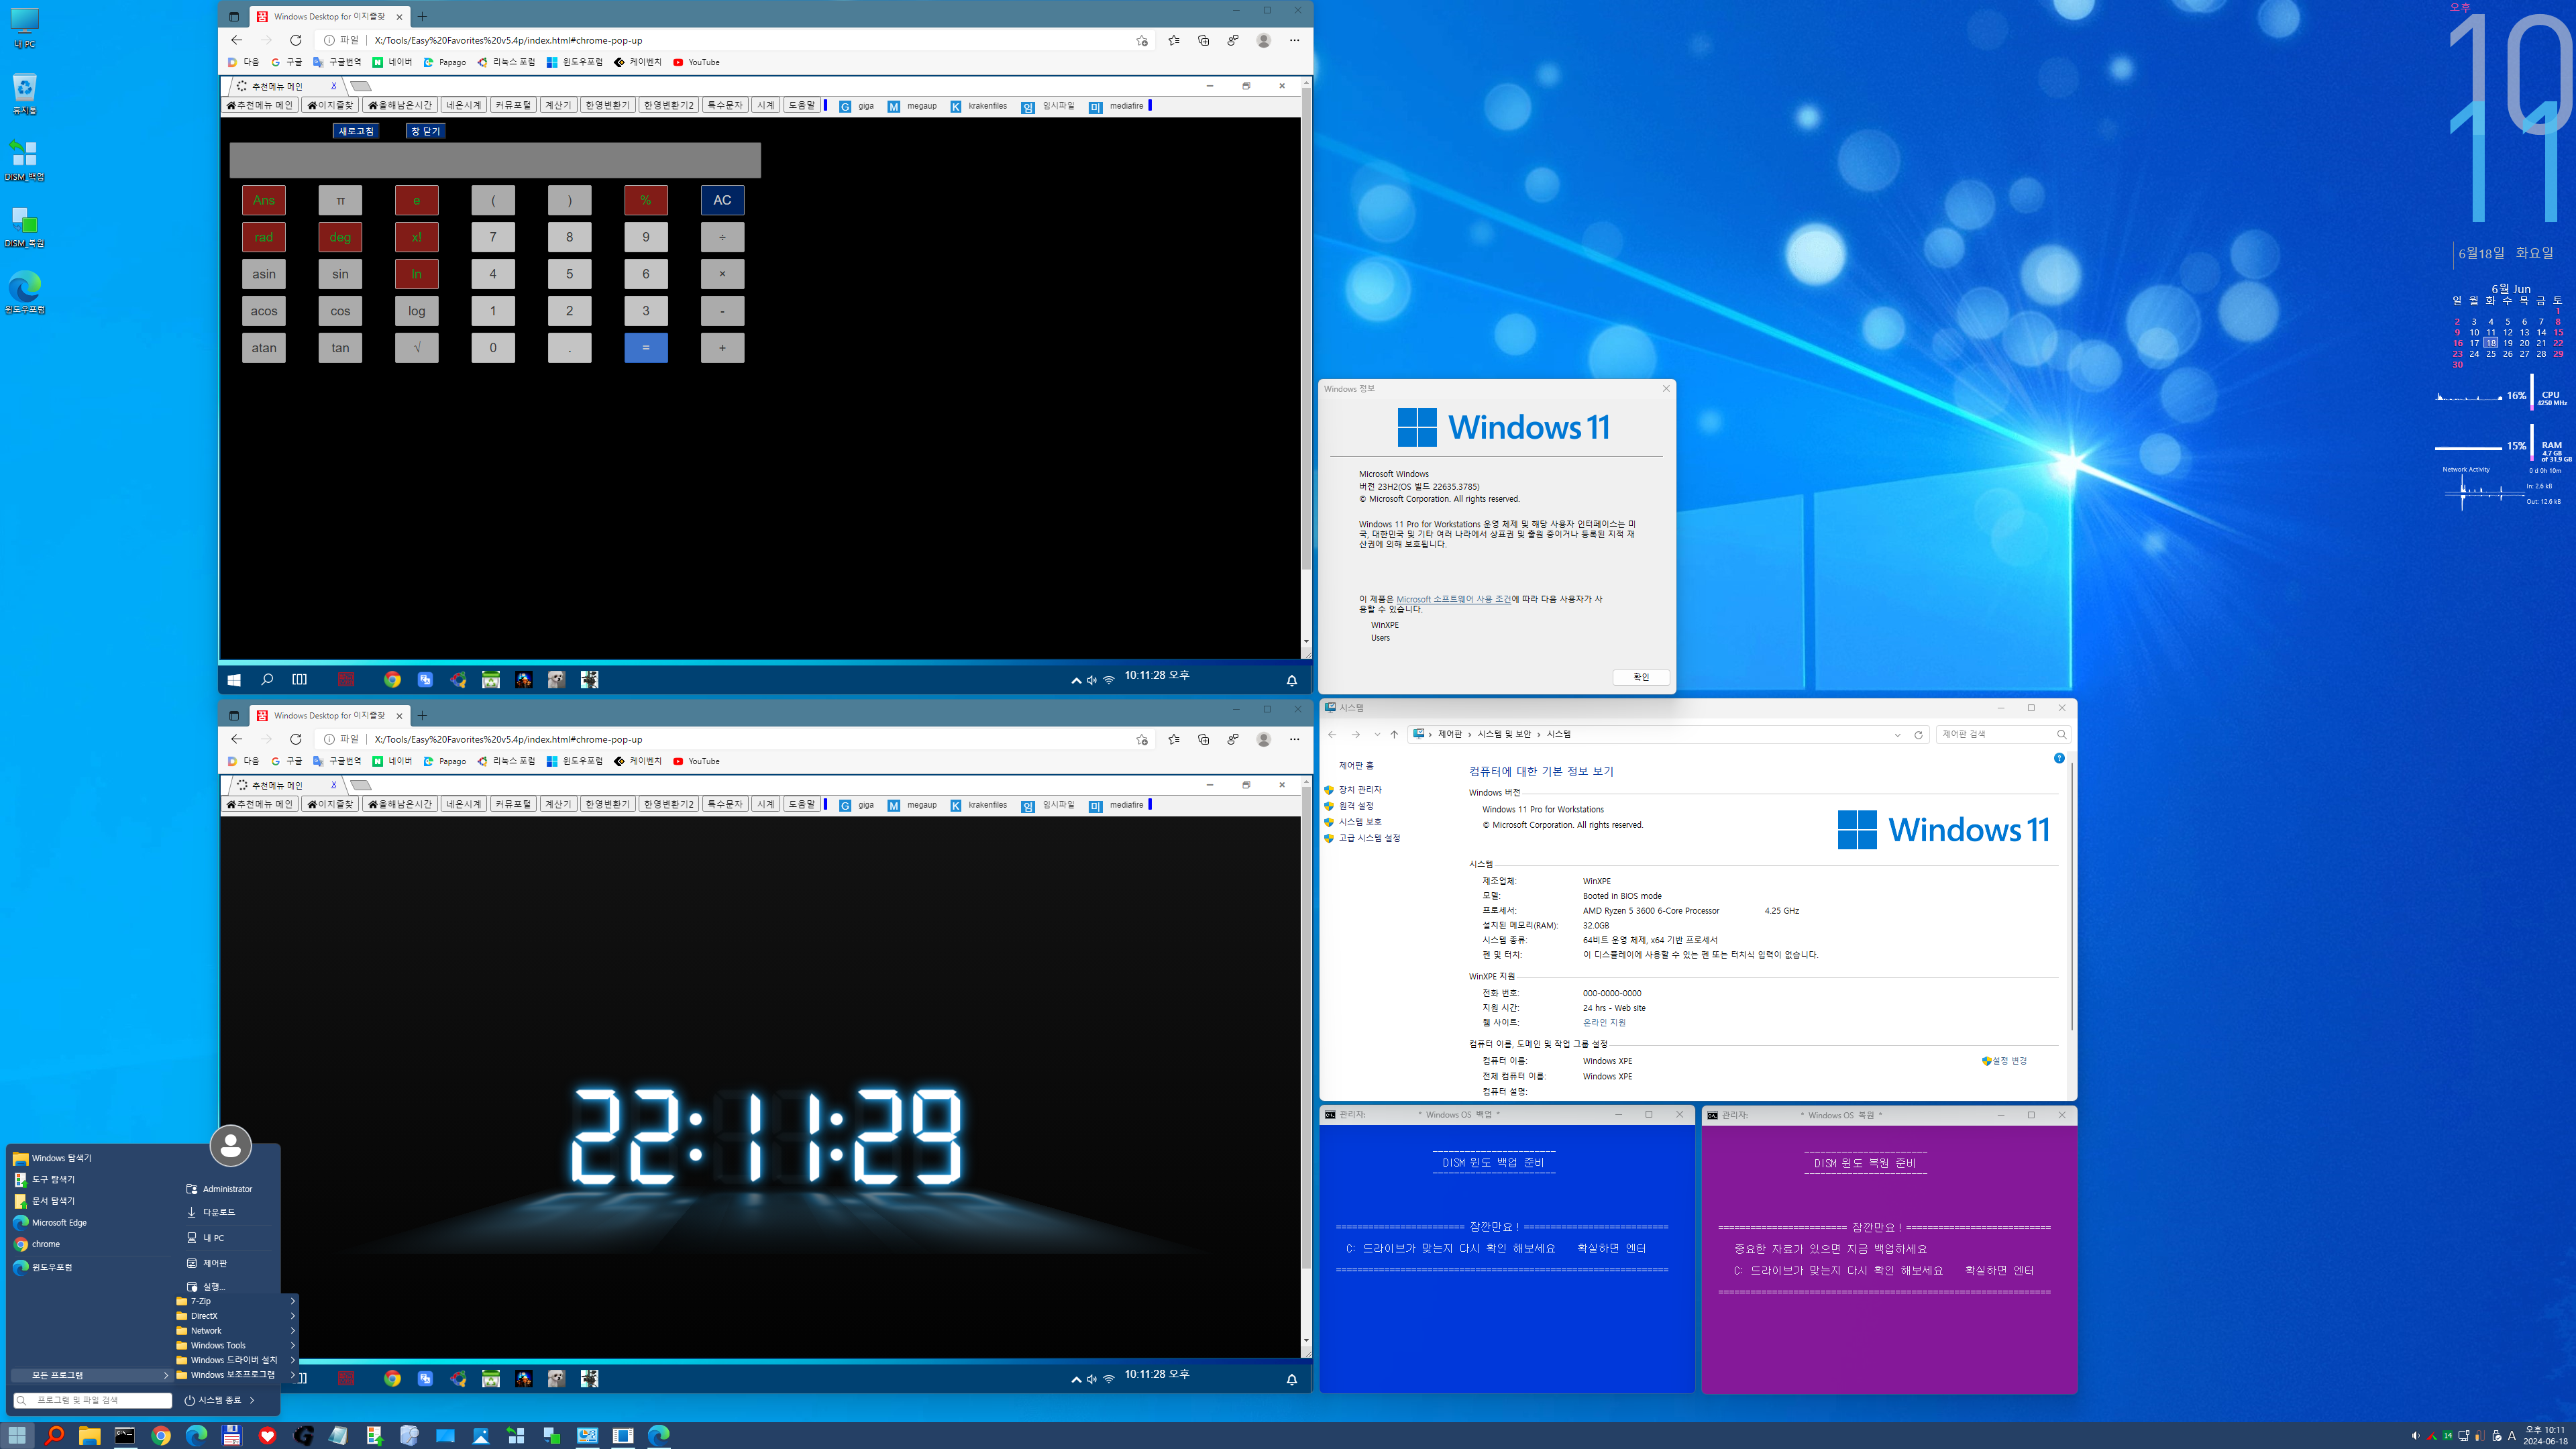The width and height of the screenshot is (2576, 1449).
Task: Click the refresh icon in top Edge window
Action: 295,40
